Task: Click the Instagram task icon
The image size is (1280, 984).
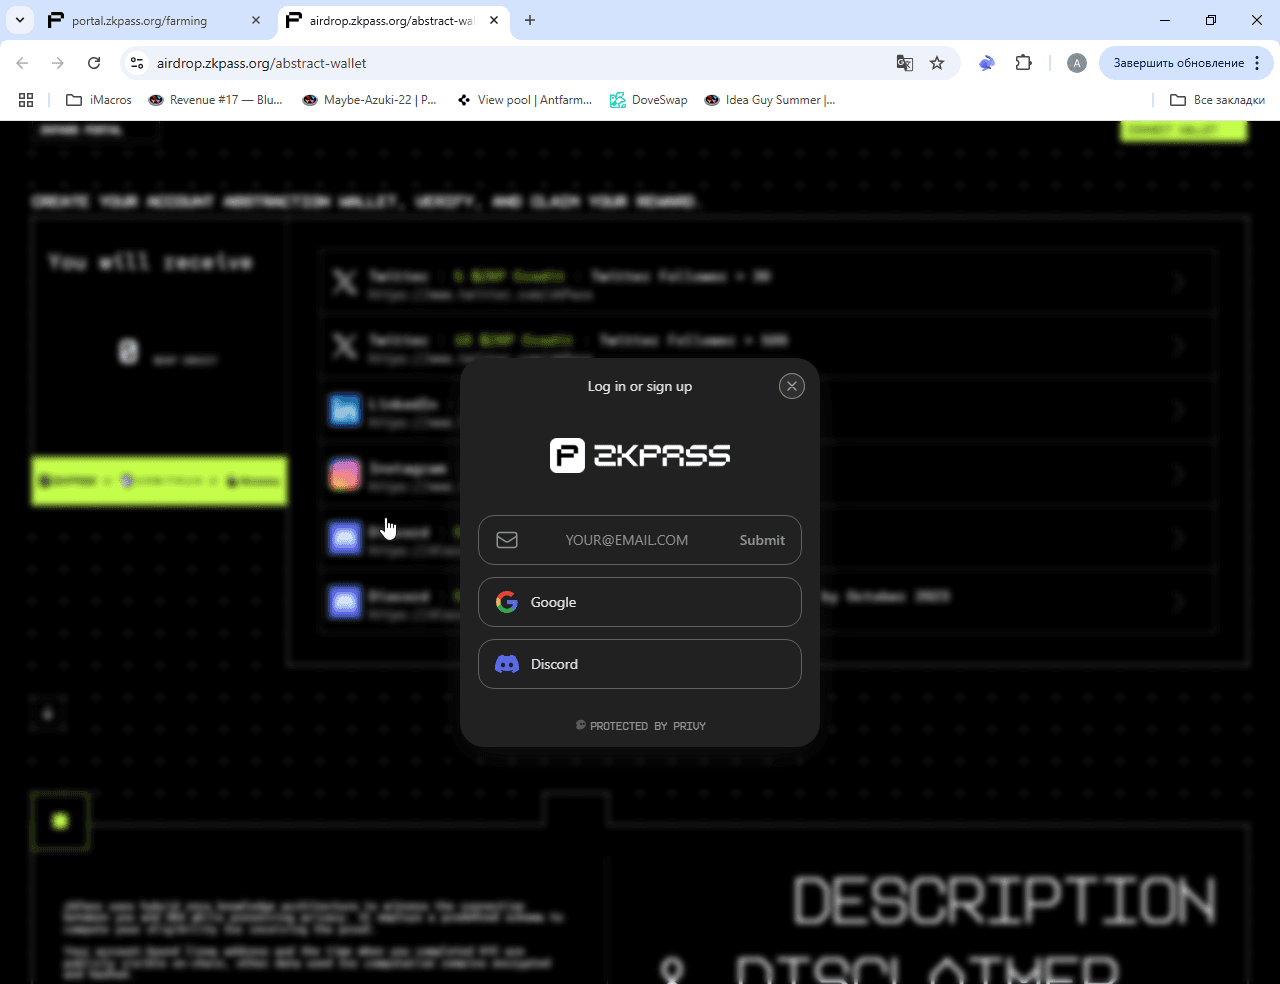Action: [345, 474]
